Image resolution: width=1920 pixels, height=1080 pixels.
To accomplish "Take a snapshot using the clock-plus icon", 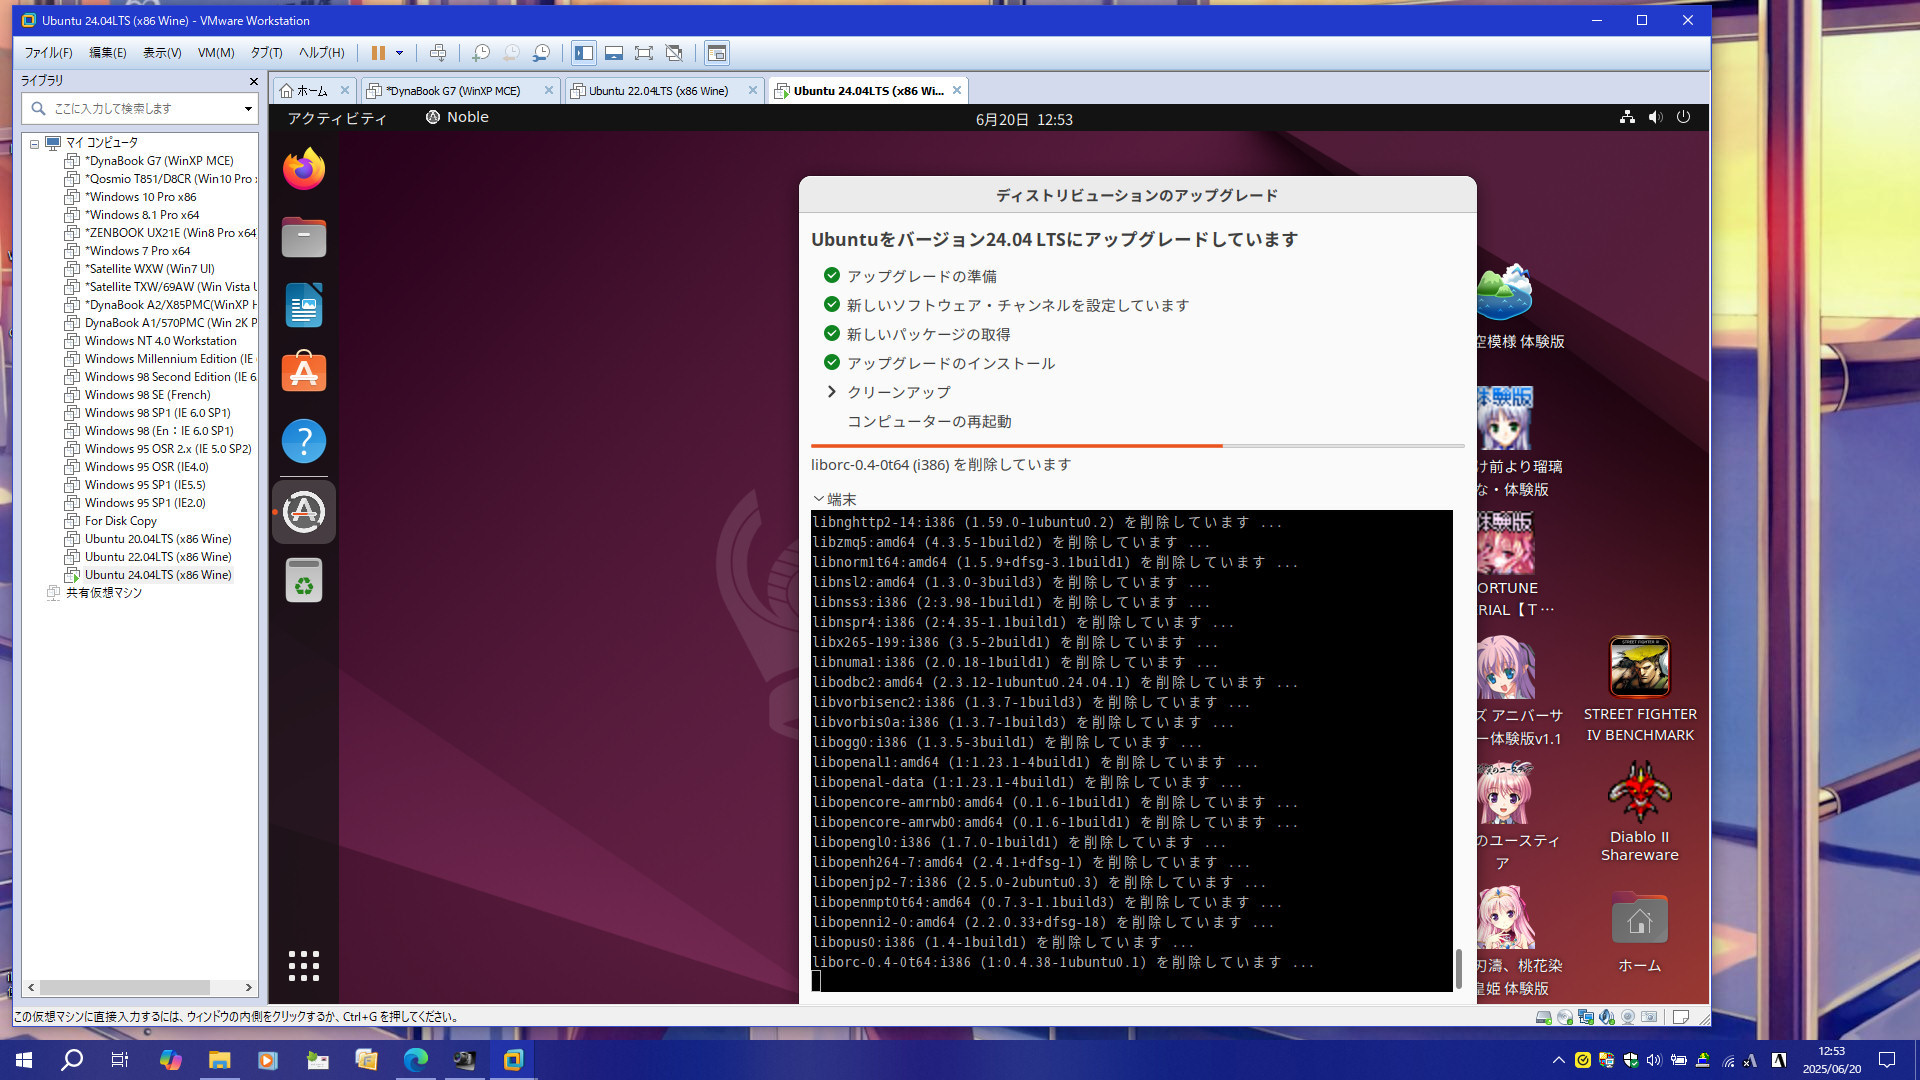I will (x=481, y=53).
